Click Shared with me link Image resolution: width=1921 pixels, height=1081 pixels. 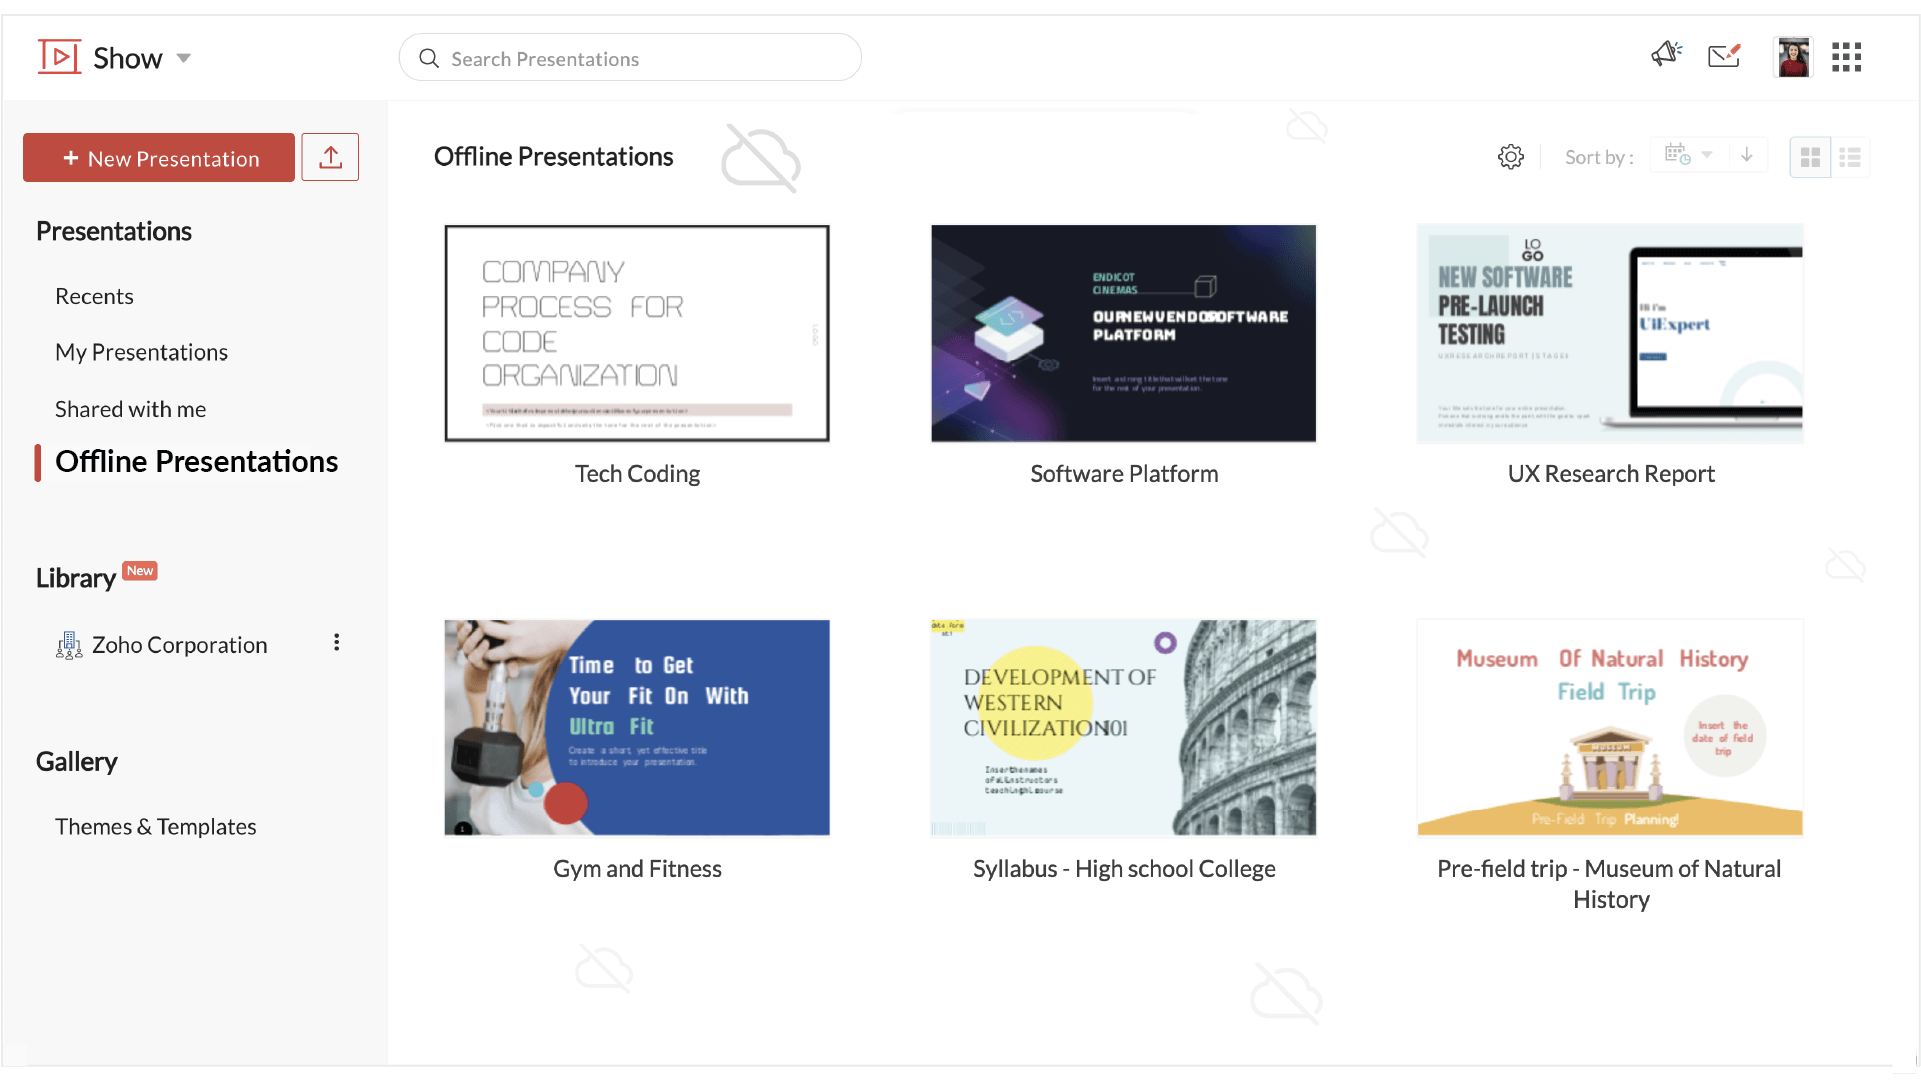tap(129, 408)
